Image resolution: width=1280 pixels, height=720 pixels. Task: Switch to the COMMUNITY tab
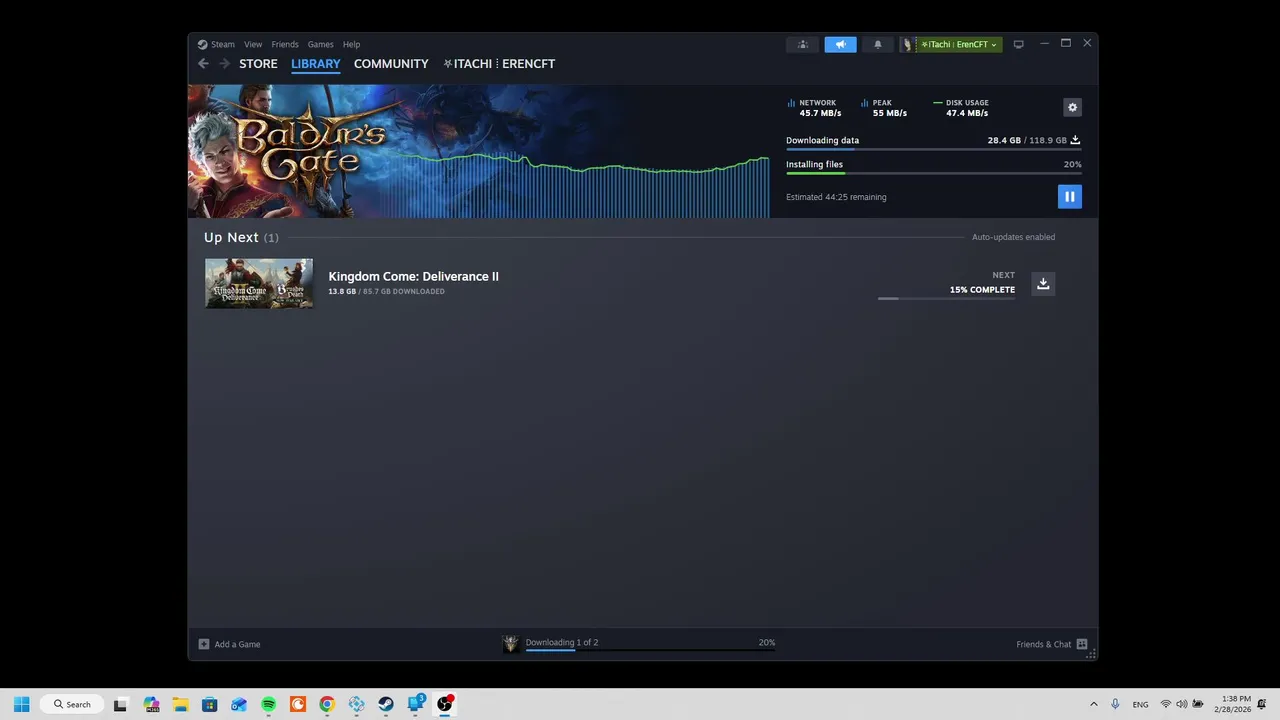pos(391,63)
